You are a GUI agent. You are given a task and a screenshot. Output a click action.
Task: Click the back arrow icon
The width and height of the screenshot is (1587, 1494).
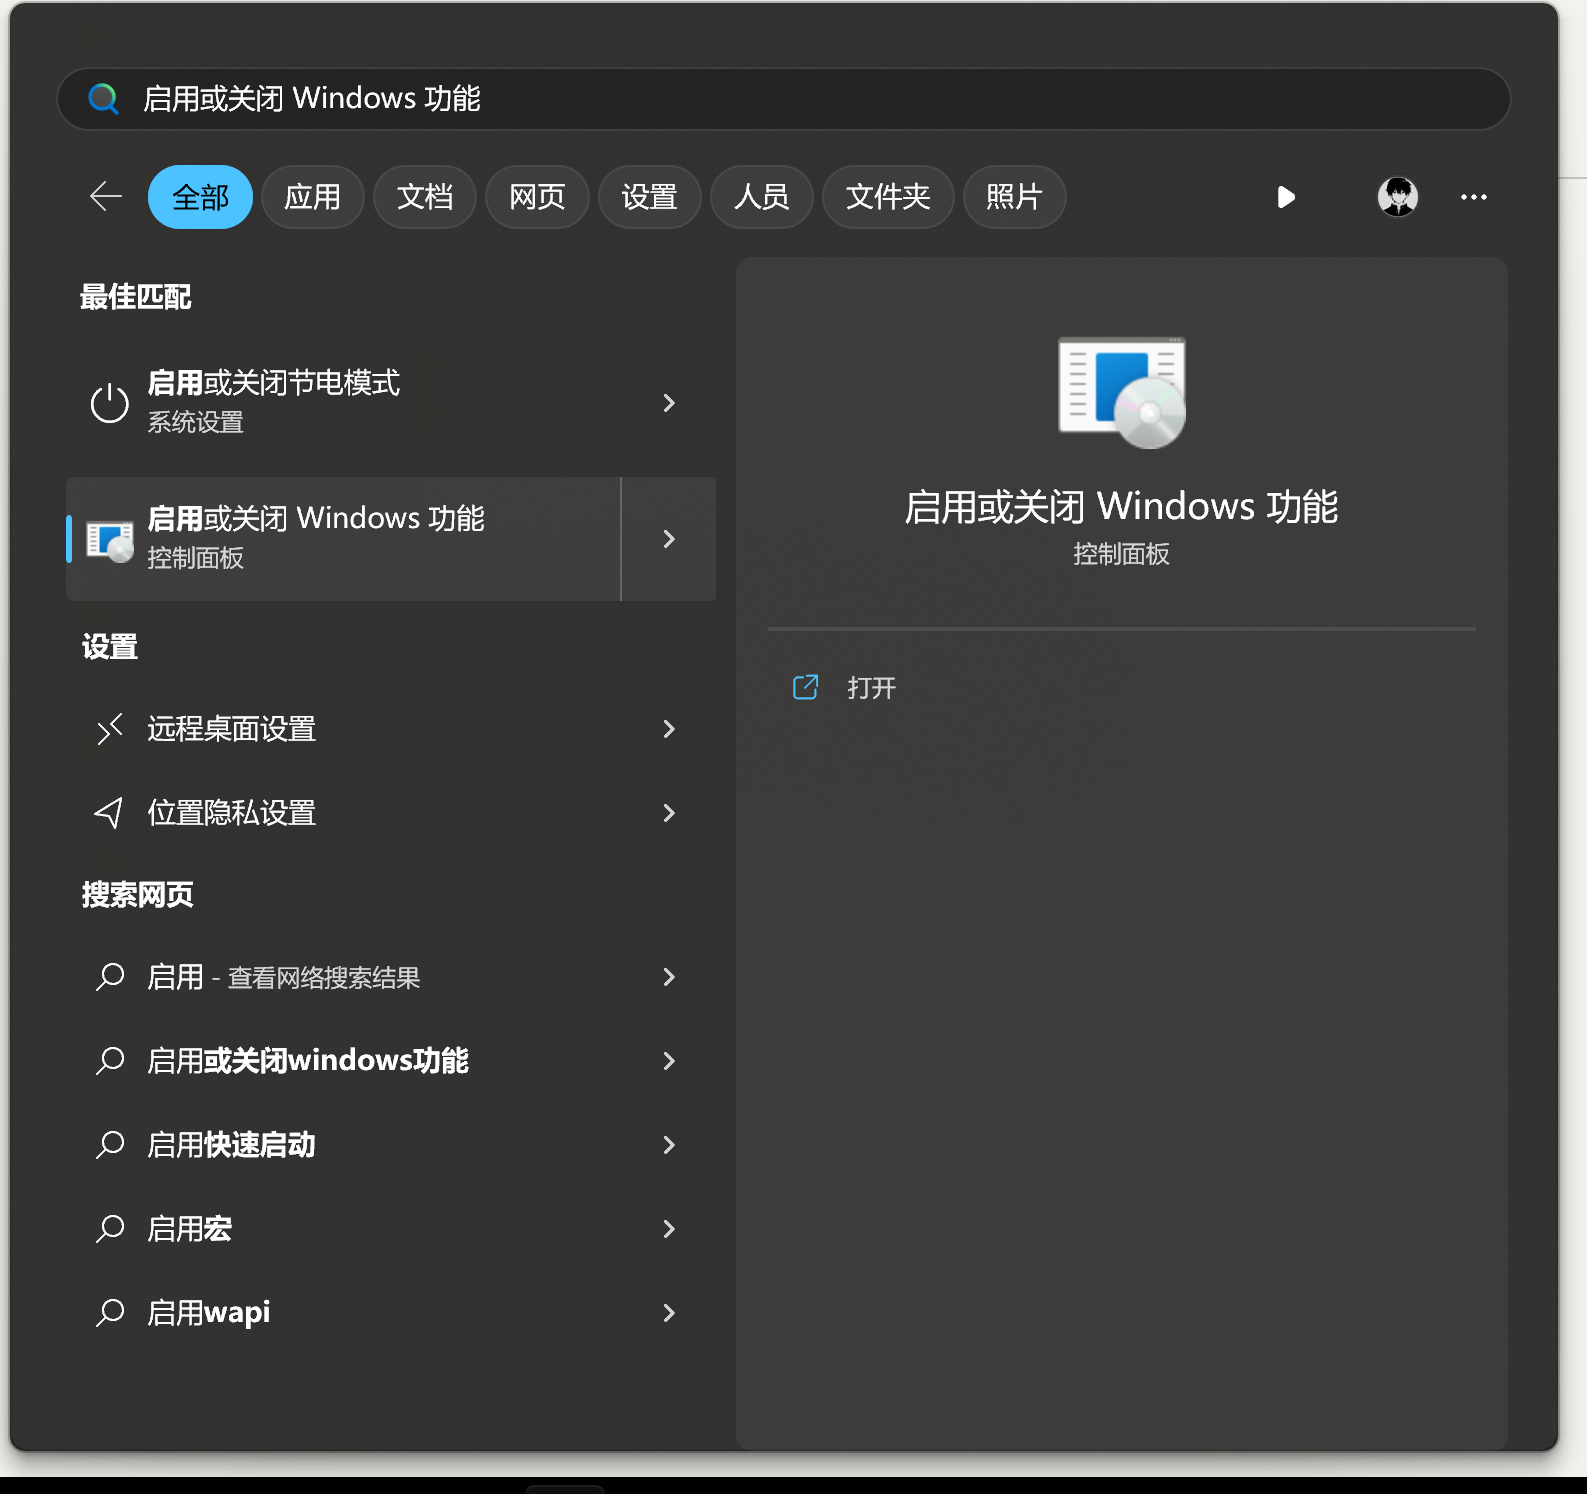106,197
